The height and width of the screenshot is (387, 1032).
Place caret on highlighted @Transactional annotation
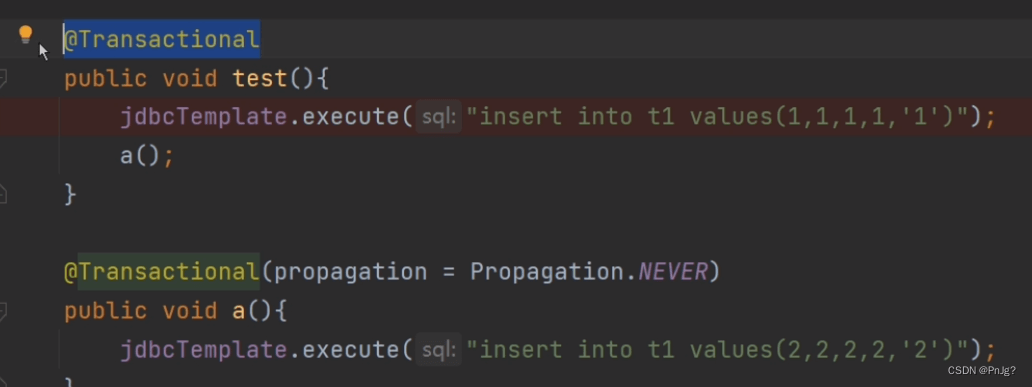(x=162, y=39)
